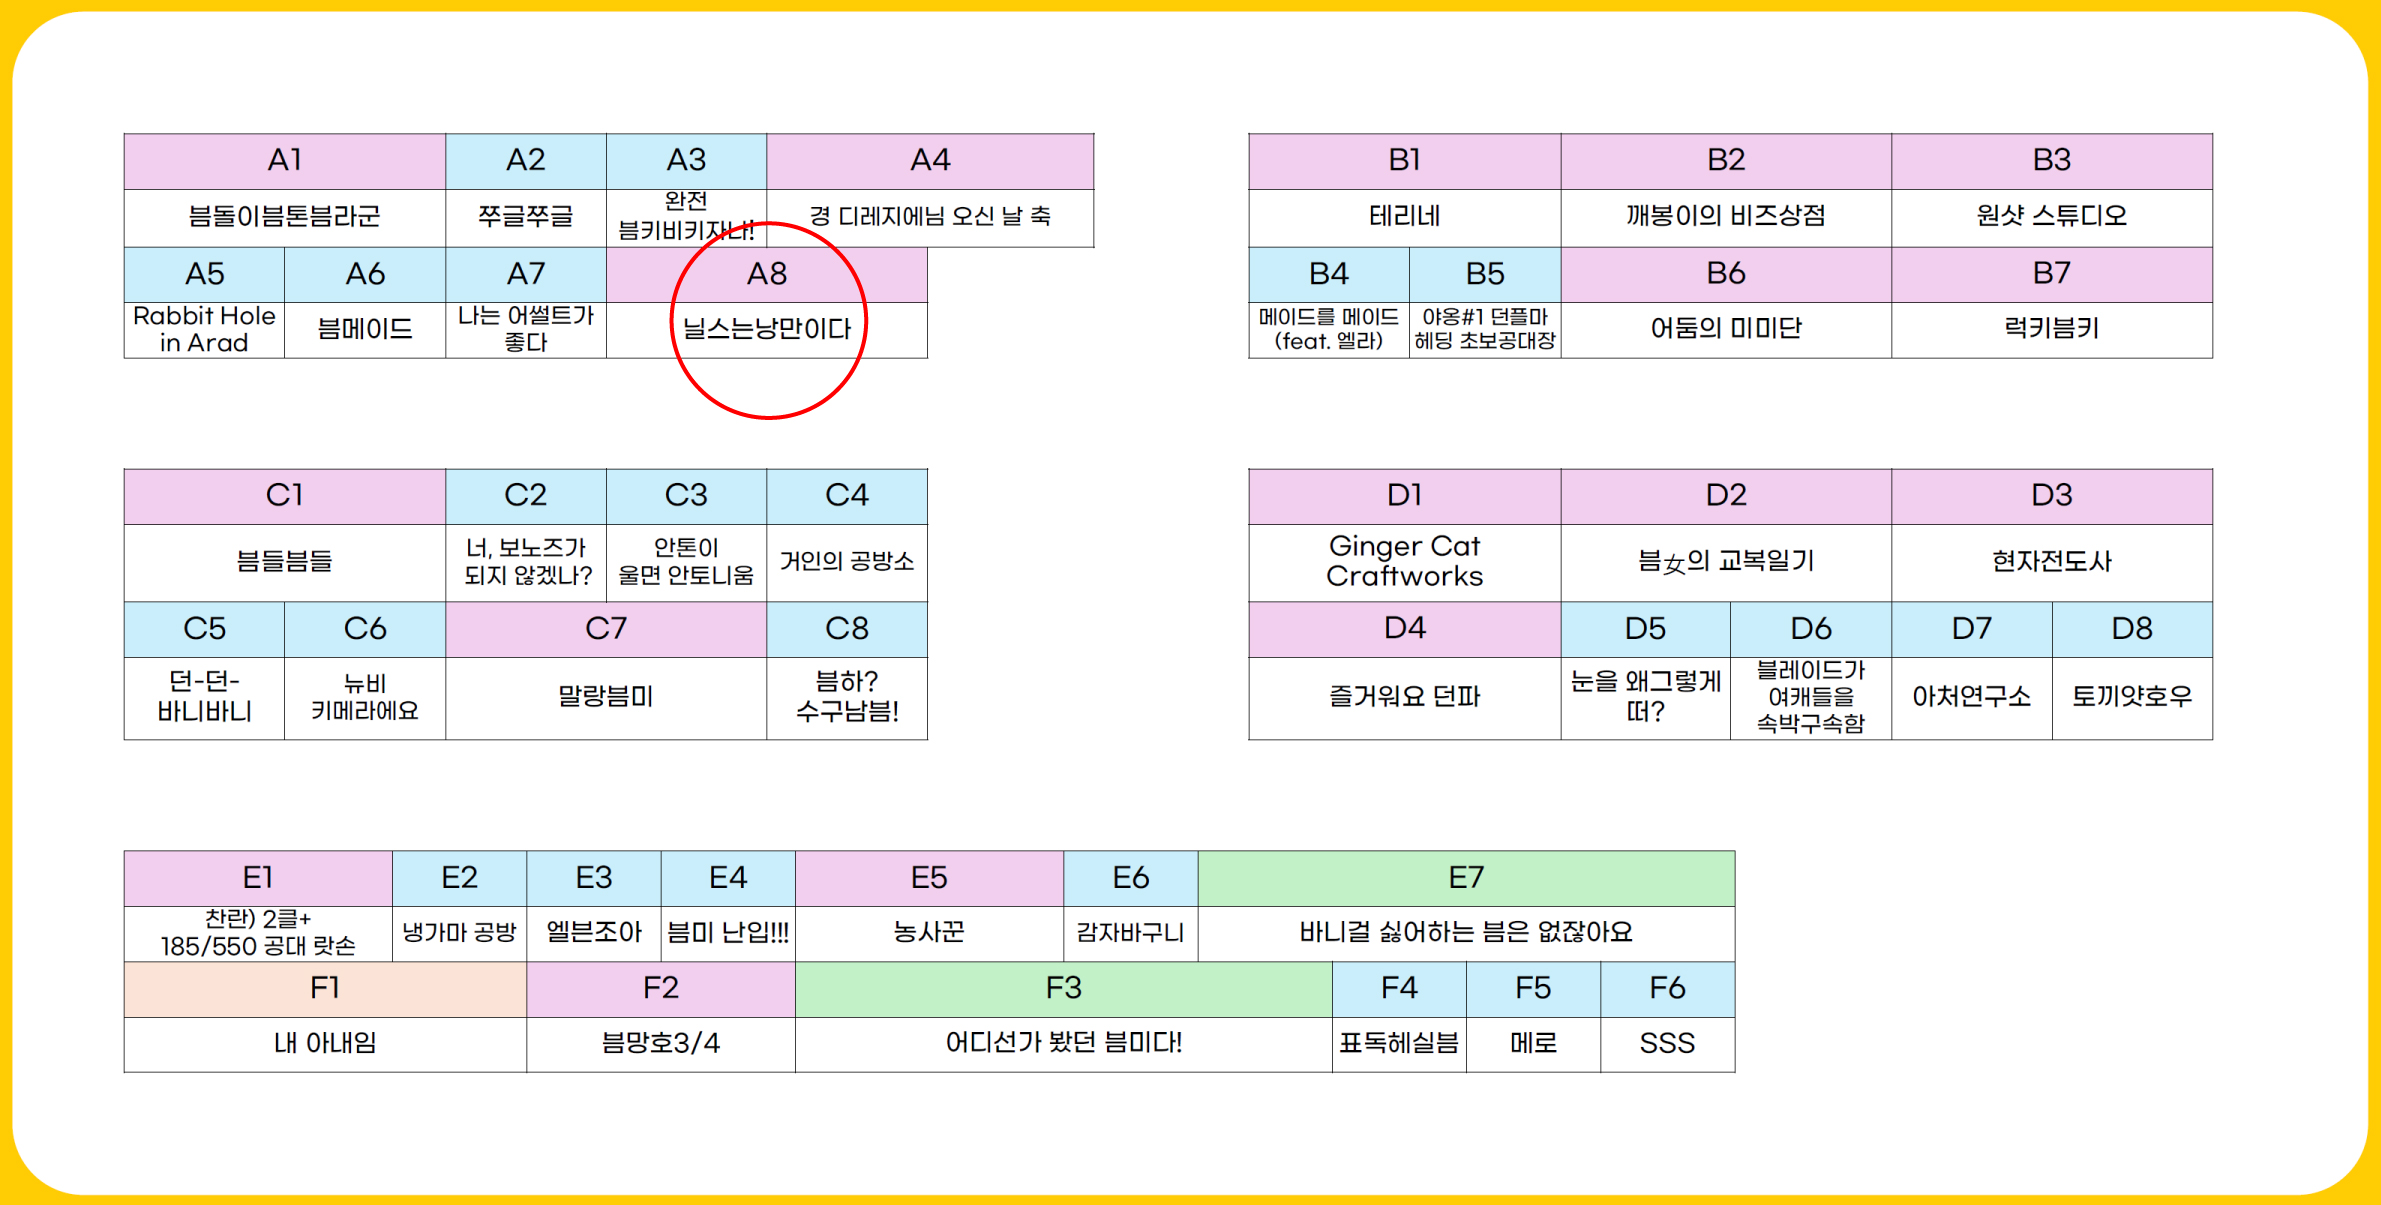Select the D4 header cell
The width and height of the screenshot is (2381, 1205).
1404,629
